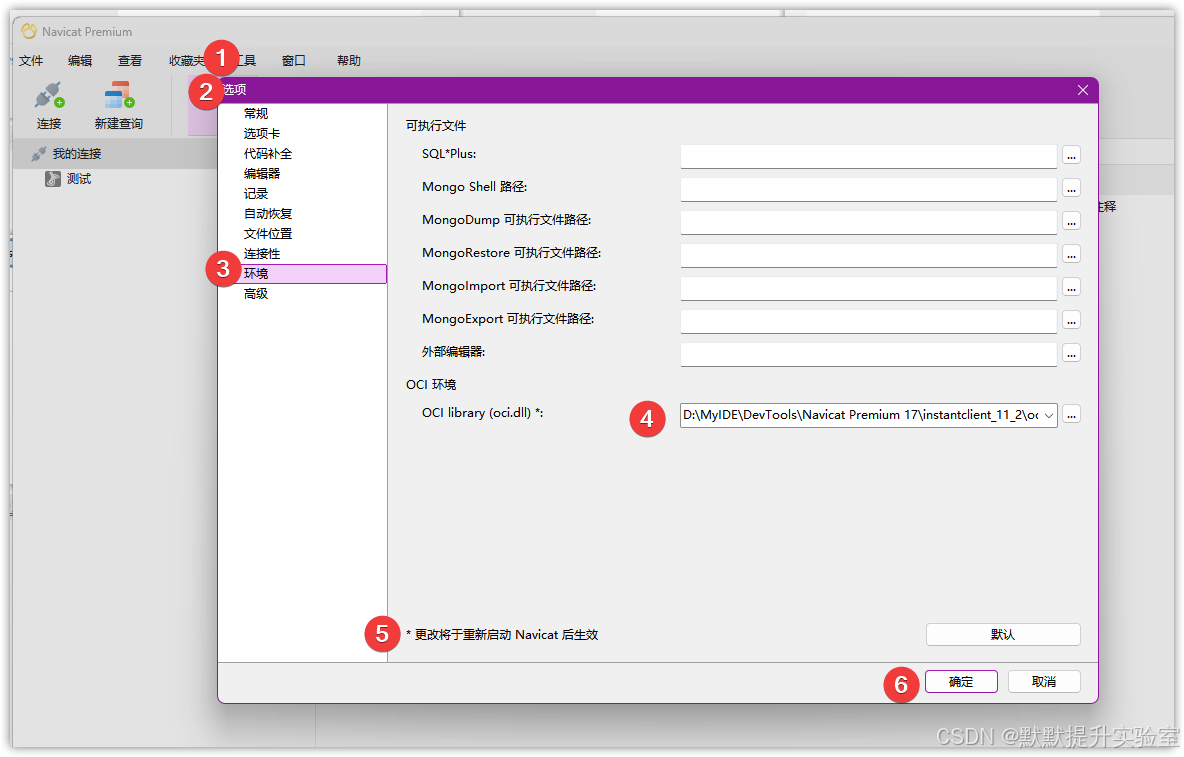1184x757 pixels.
Task: Click the 取消 button
Action: [x=1044, y=682]
